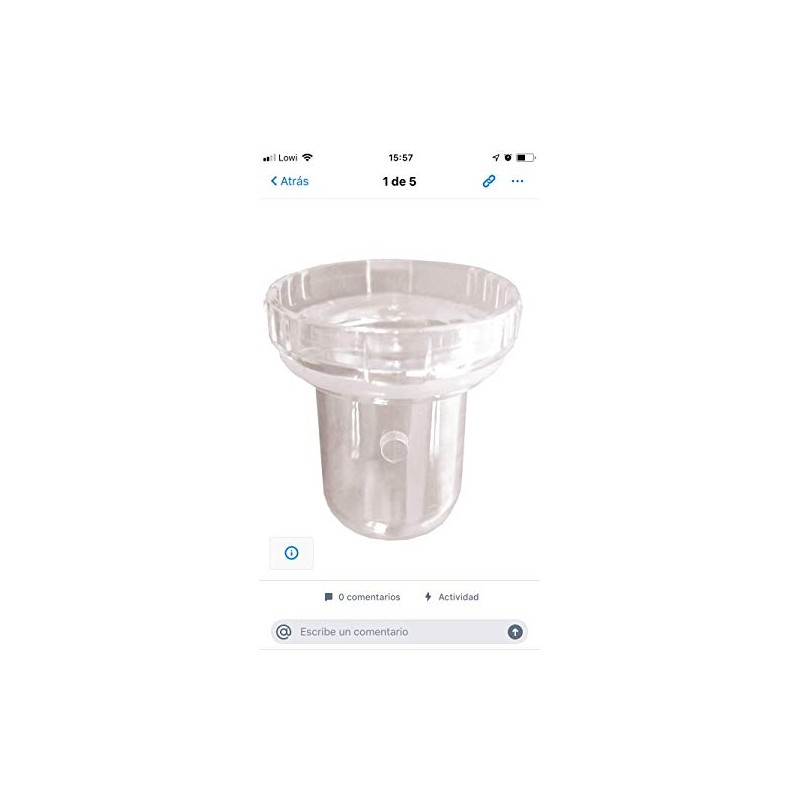
Task: Send comment with the up-arrow button
Action: click(x=515, y=632)
